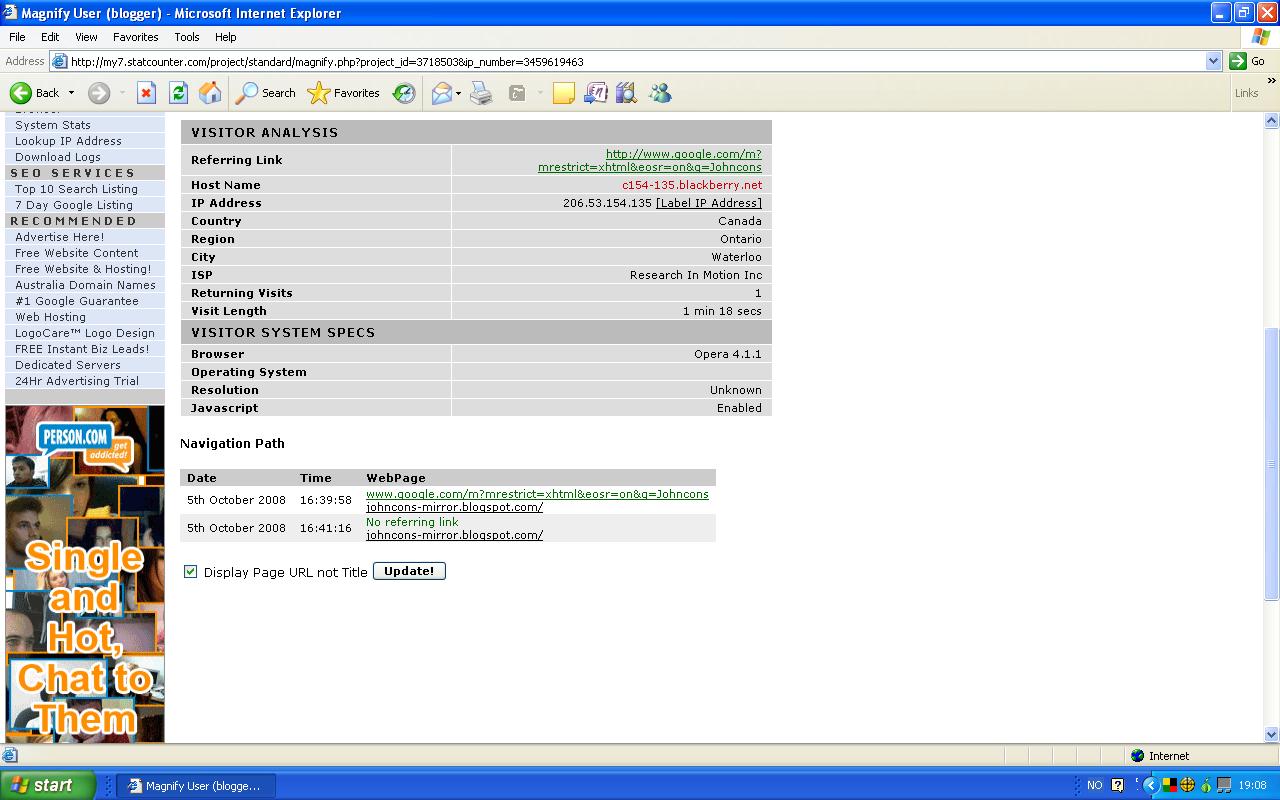Image resolution: width=1280 pixels, height=800 pixels.
Task: Stop page loading with the red X icon
Action: coord(146,93)
